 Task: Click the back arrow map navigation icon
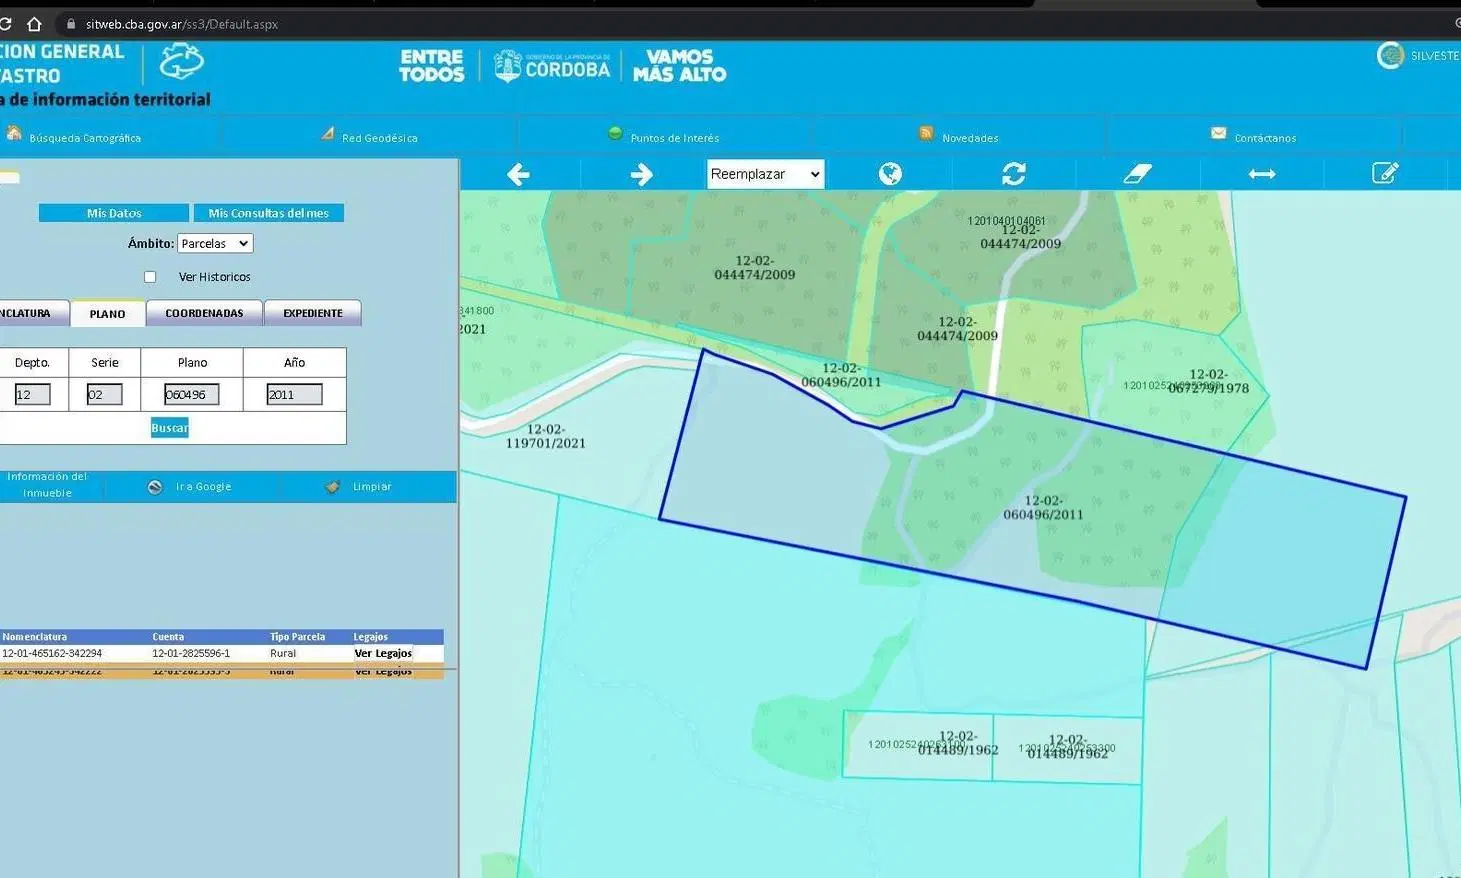click(x=518, y=175)
